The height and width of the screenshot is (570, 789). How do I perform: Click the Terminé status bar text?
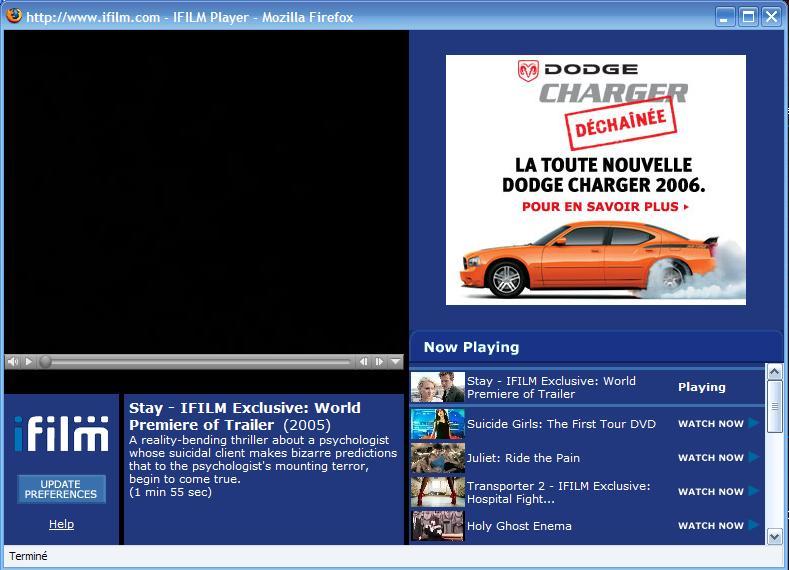(28, 556)
